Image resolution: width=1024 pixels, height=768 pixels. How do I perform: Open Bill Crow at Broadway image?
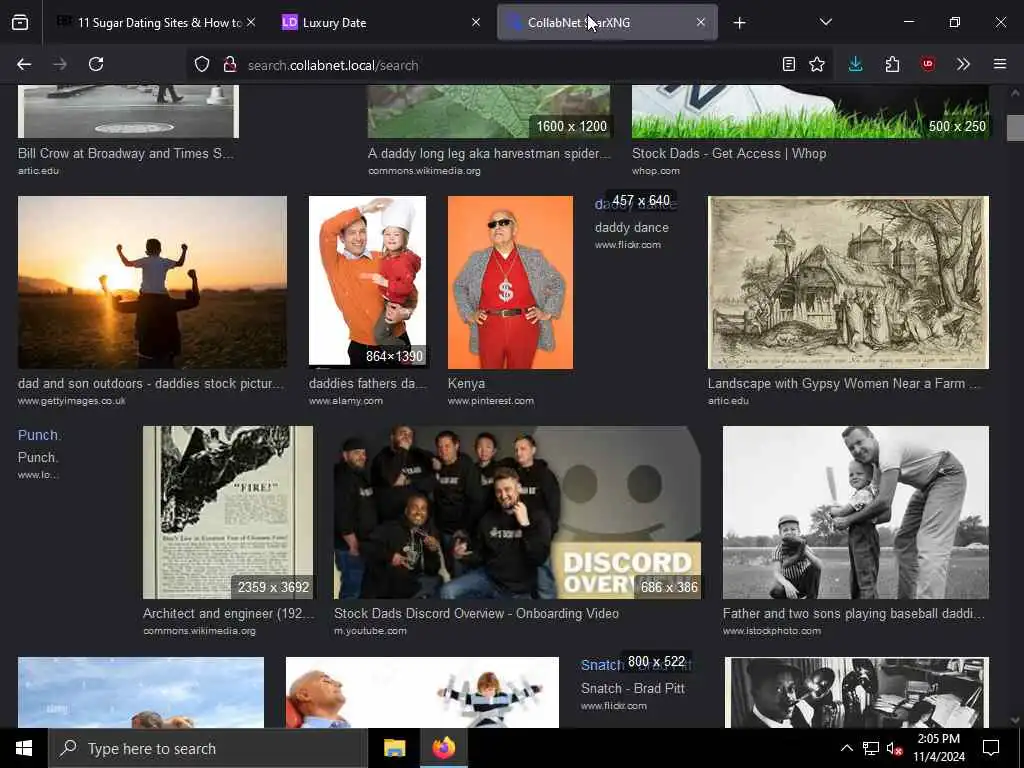[x=128, y=111]
